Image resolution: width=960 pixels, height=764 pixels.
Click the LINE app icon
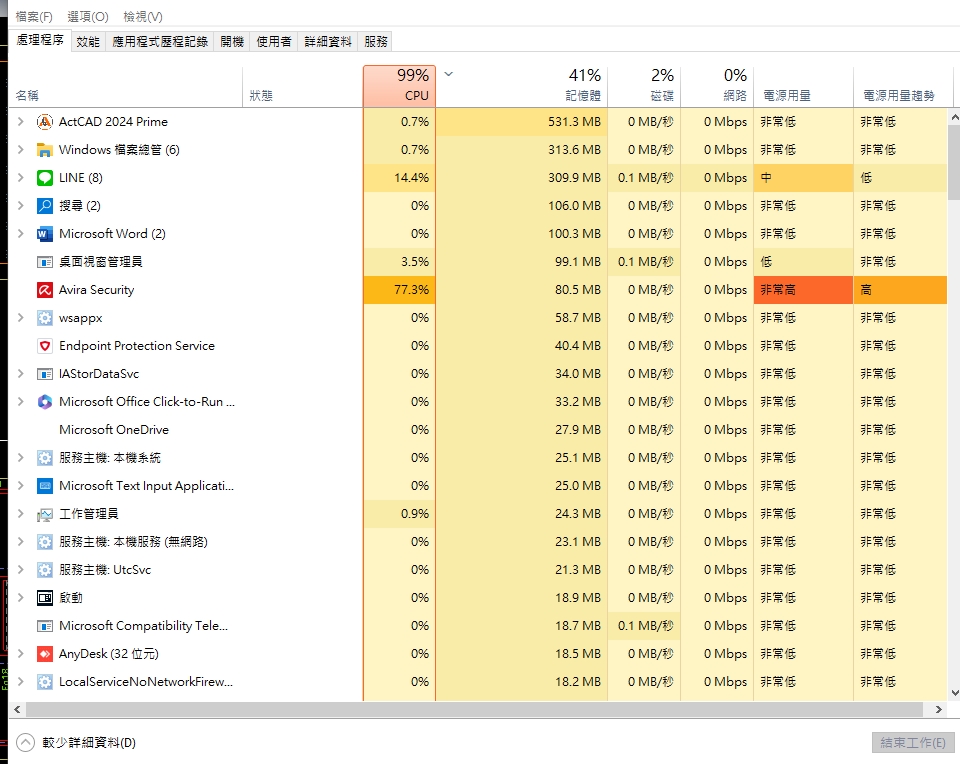[45, 178]
